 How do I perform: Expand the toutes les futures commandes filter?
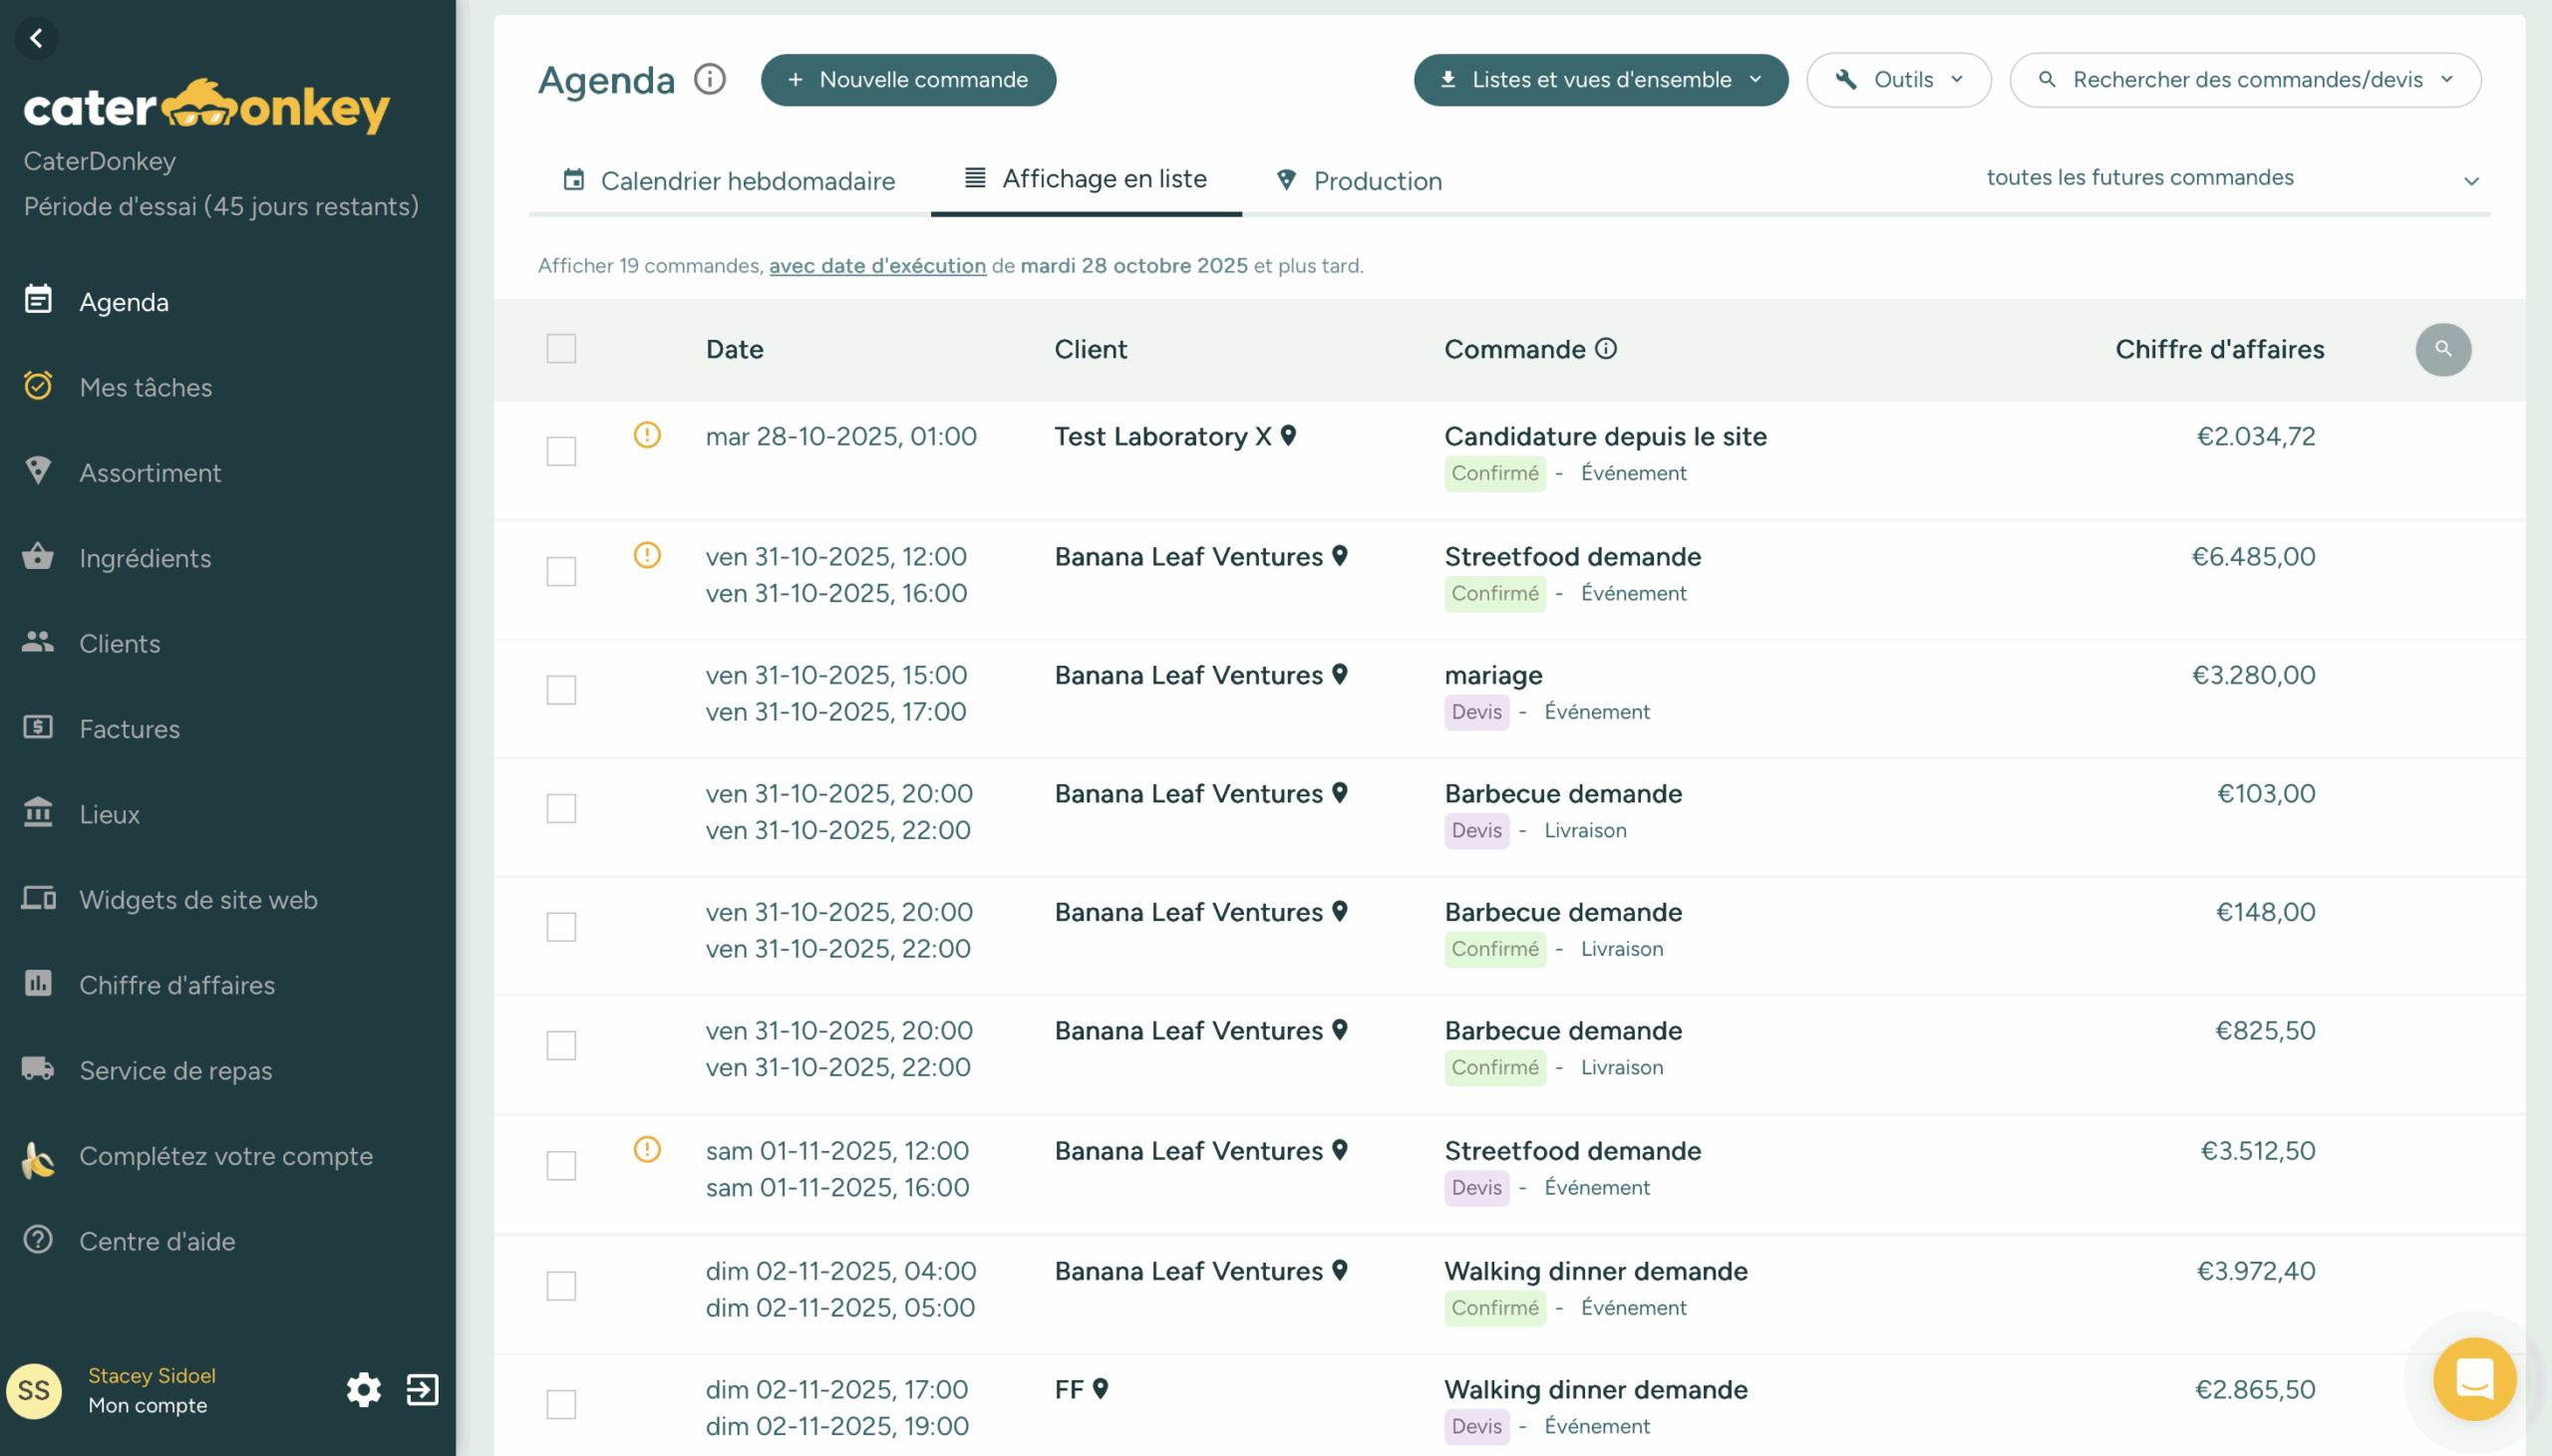[x=2230, y=179]
